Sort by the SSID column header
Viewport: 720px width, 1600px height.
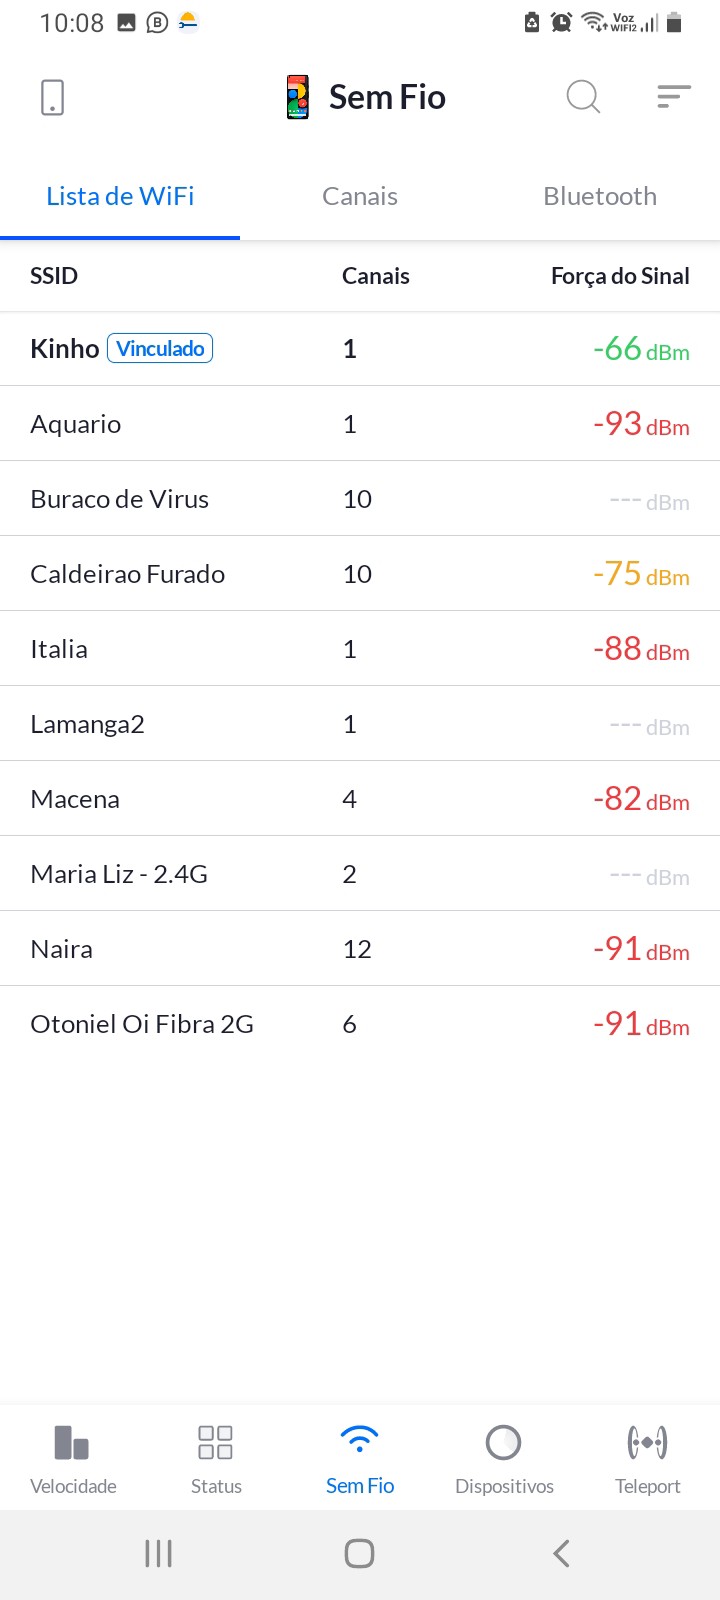54,276
